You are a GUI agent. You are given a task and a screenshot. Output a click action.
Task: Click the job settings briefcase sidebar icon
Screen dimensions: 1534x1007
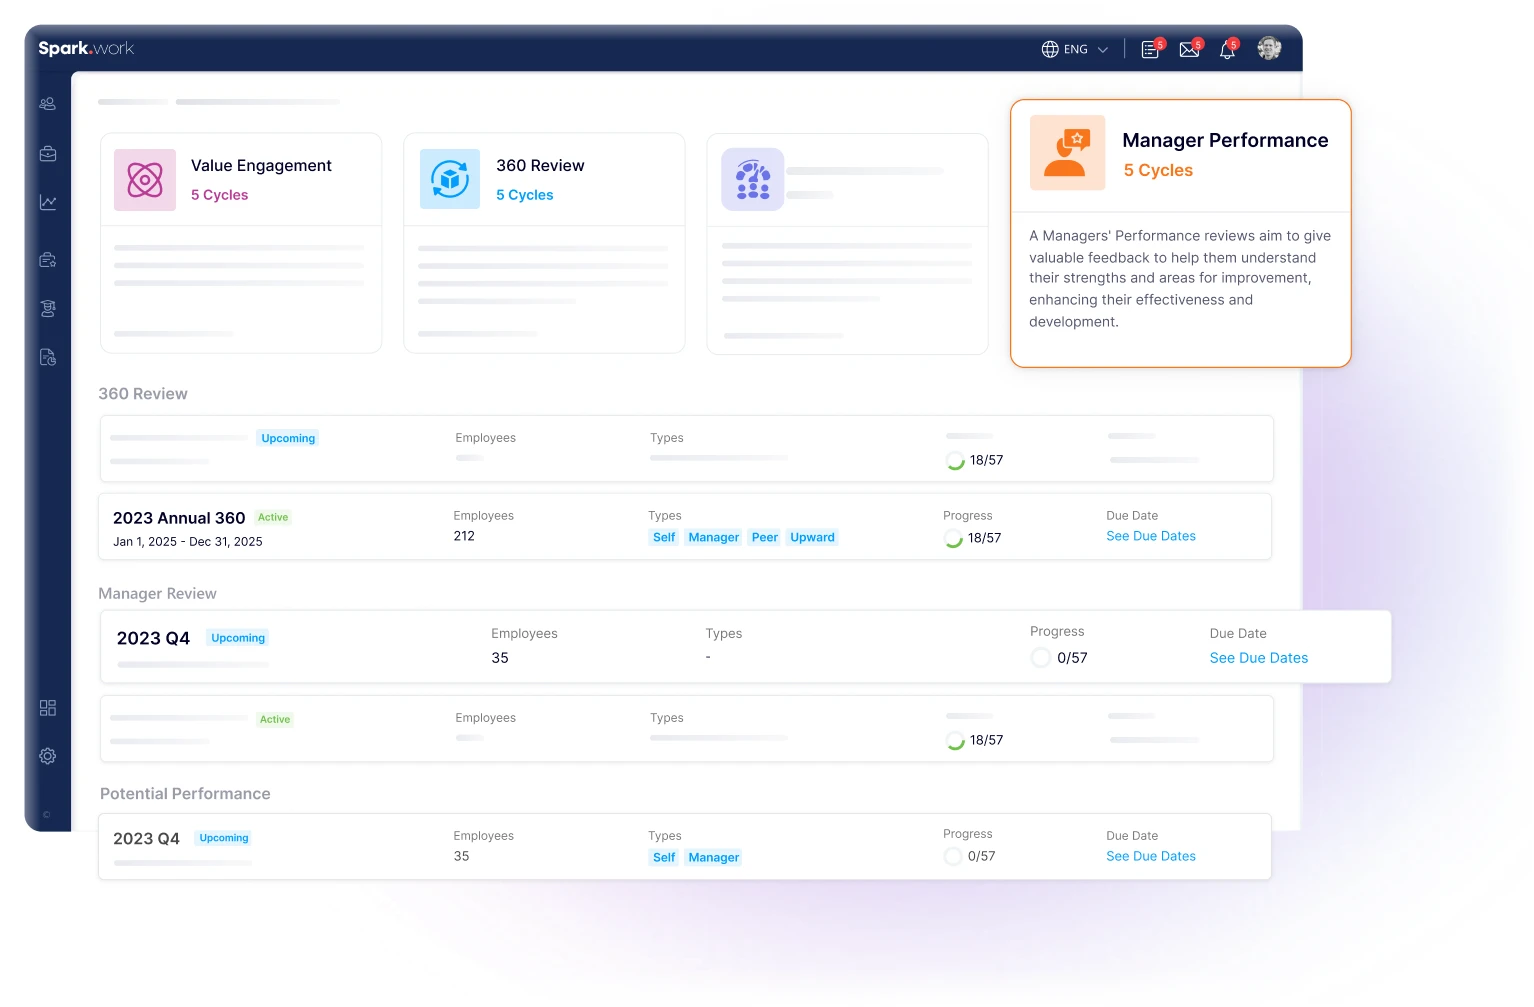tap(47, 260)
